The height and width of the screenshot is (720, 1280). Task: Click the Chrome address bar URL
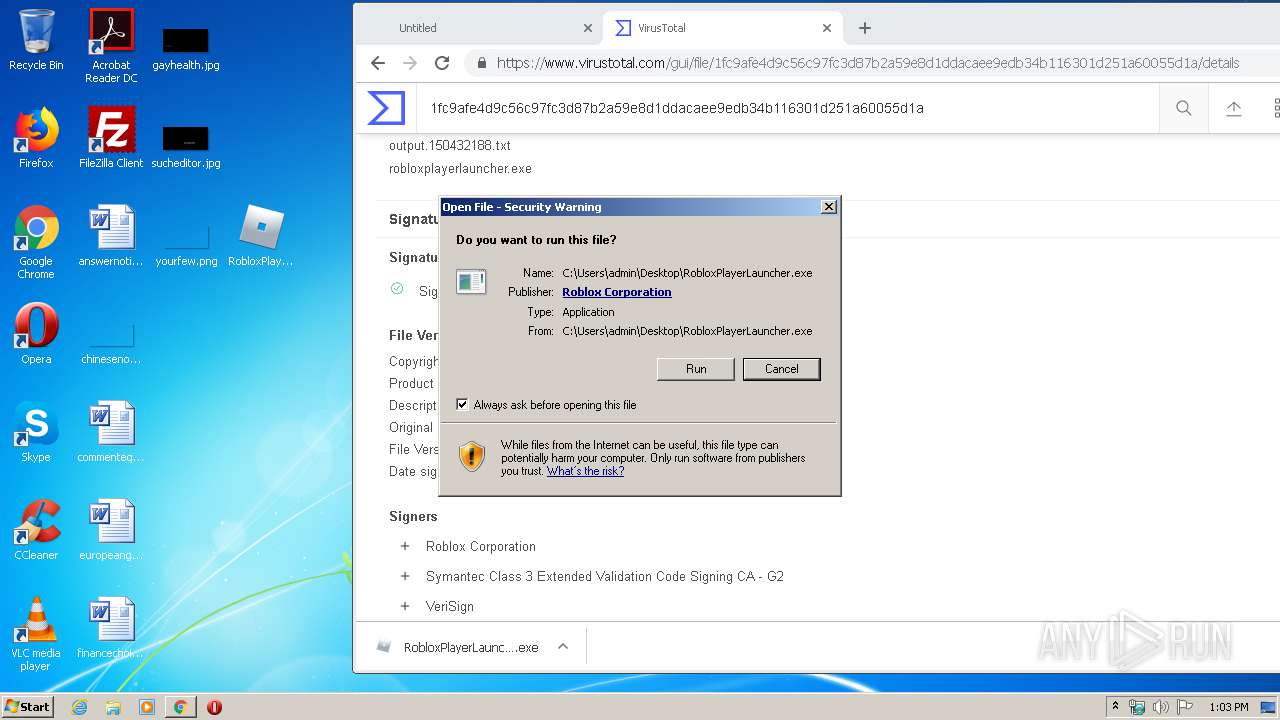coord(868,63)
